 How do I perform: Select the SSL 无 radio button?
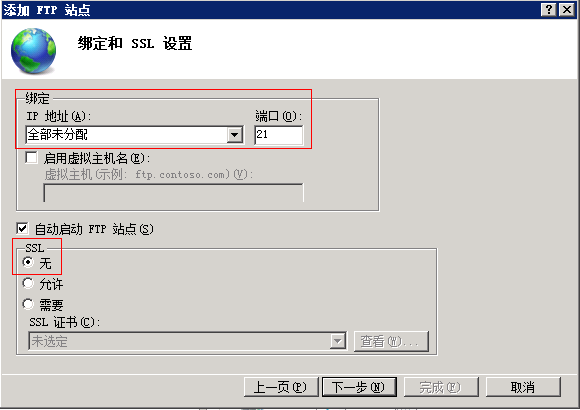coord(28,262)
